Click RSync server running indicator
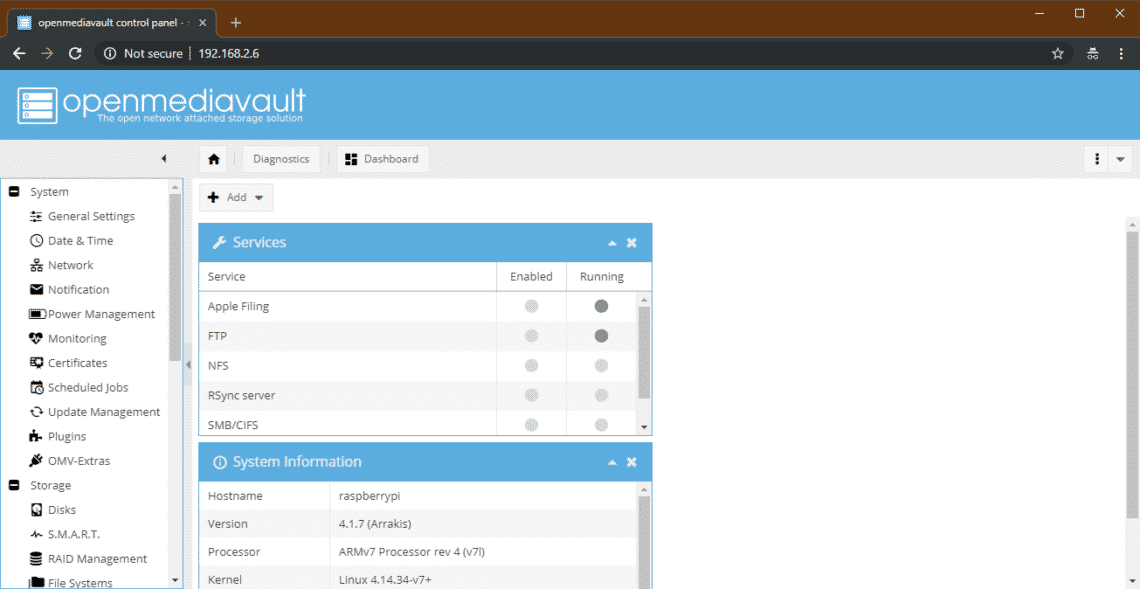This screenshot has height=589, width=1140. tap(601, 396)
